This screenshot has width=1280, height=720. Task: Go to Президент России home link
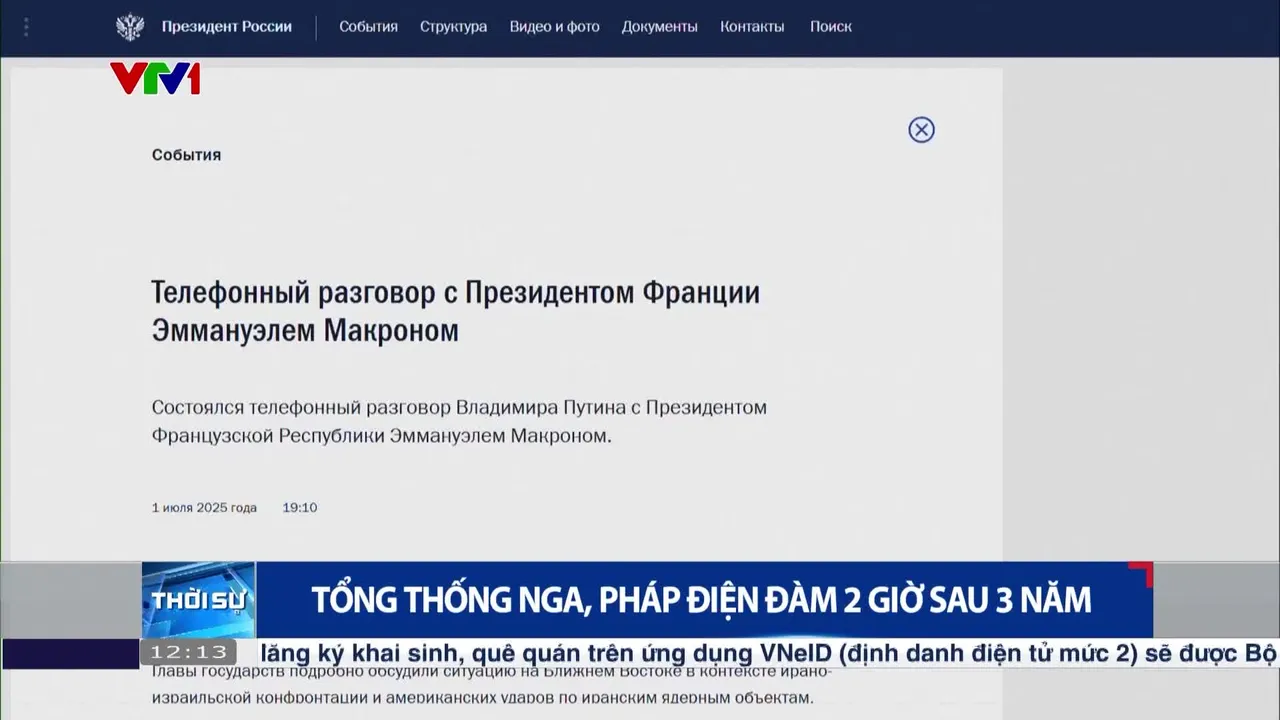tap(227, 27)
